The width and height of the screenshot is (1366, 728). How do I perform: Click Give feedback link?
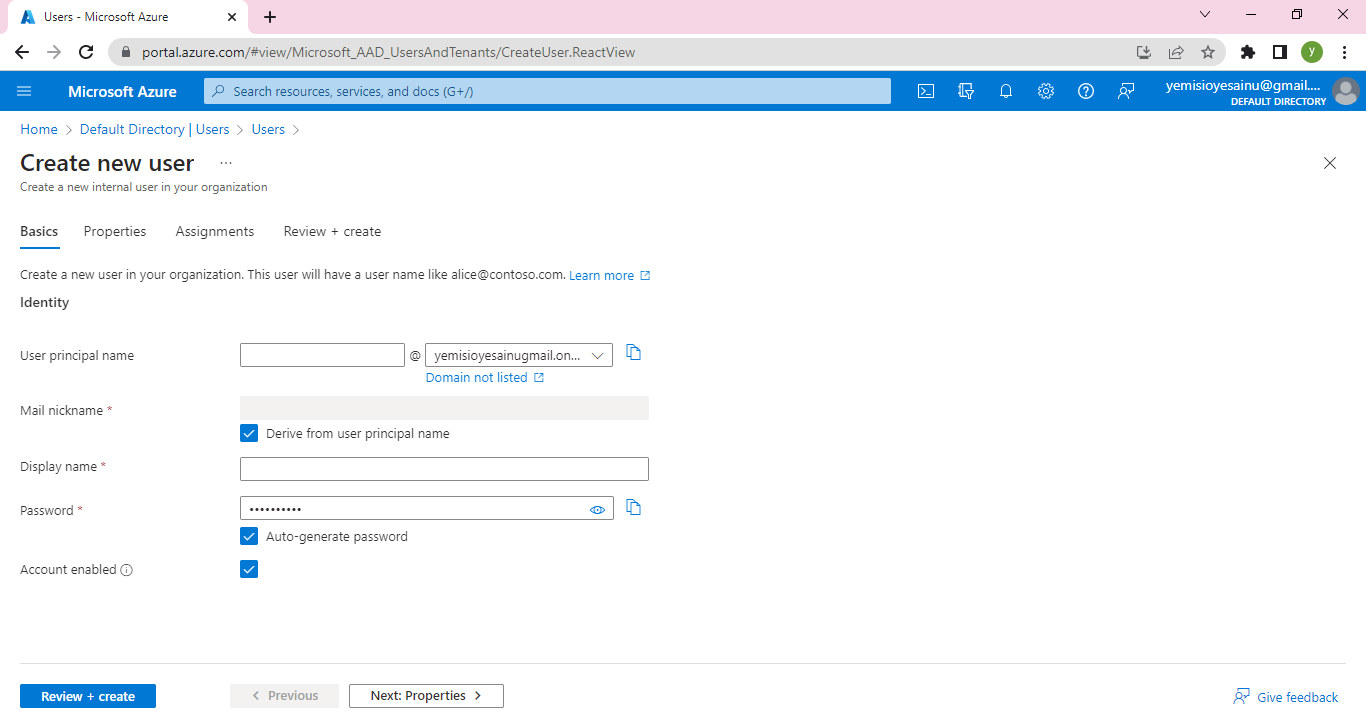click(x=1286, y=697)
